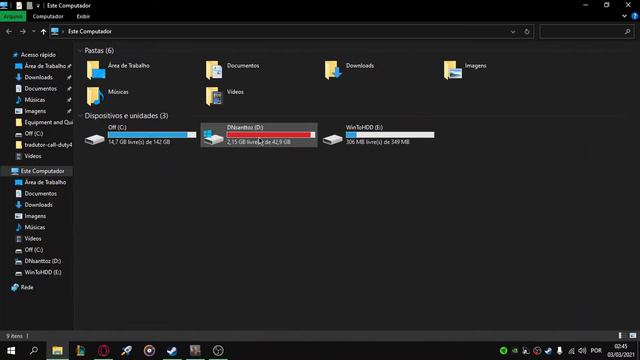Refresh the current folder view

pos(527,31)
